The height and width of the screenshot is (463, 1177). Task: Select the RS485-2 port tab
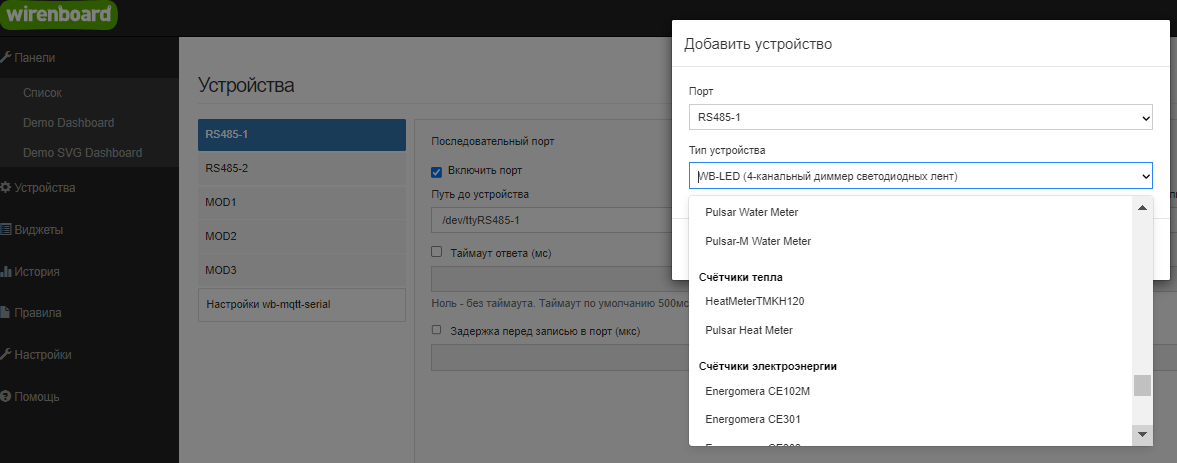(x=302, y=169)
